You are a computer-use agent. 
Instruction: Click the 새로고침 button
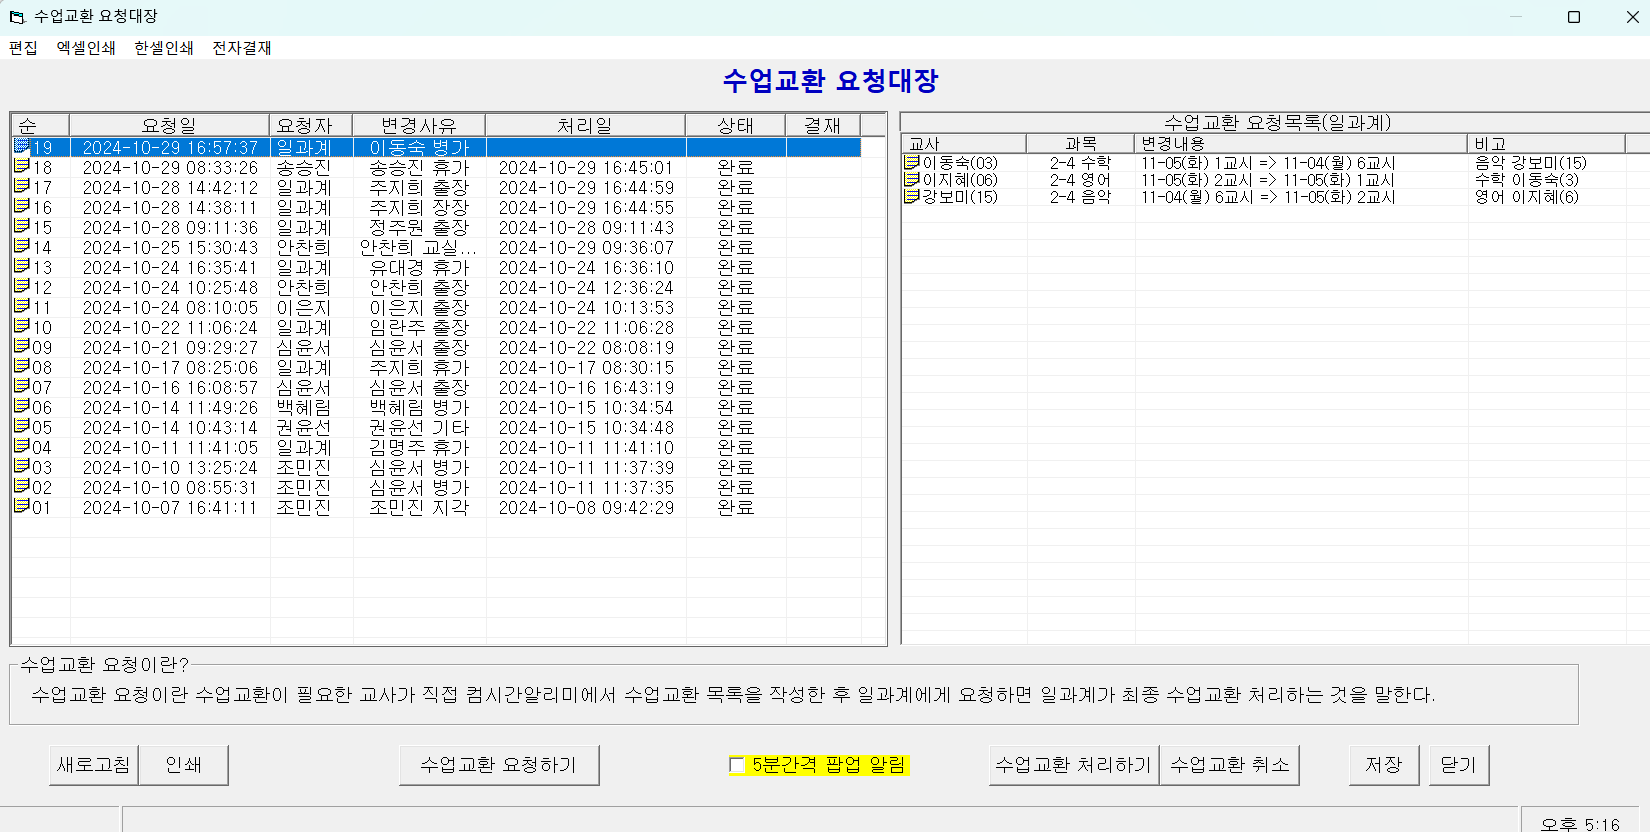coord(93,765)
